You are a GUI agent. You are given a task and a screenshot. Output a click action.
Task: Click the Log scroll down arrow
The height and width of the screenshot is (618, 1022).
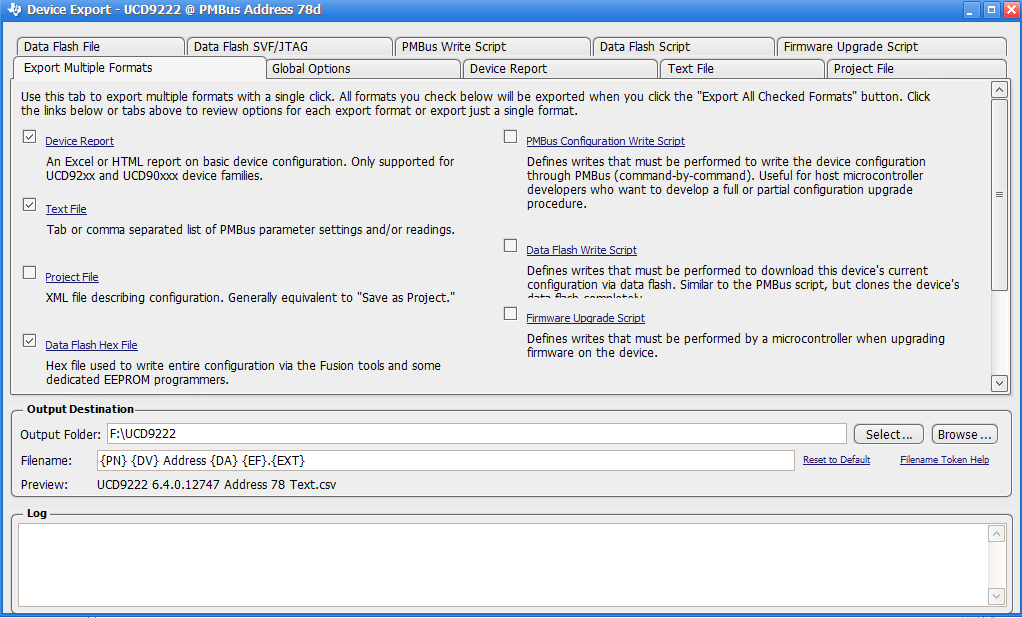tap(997, 596)
